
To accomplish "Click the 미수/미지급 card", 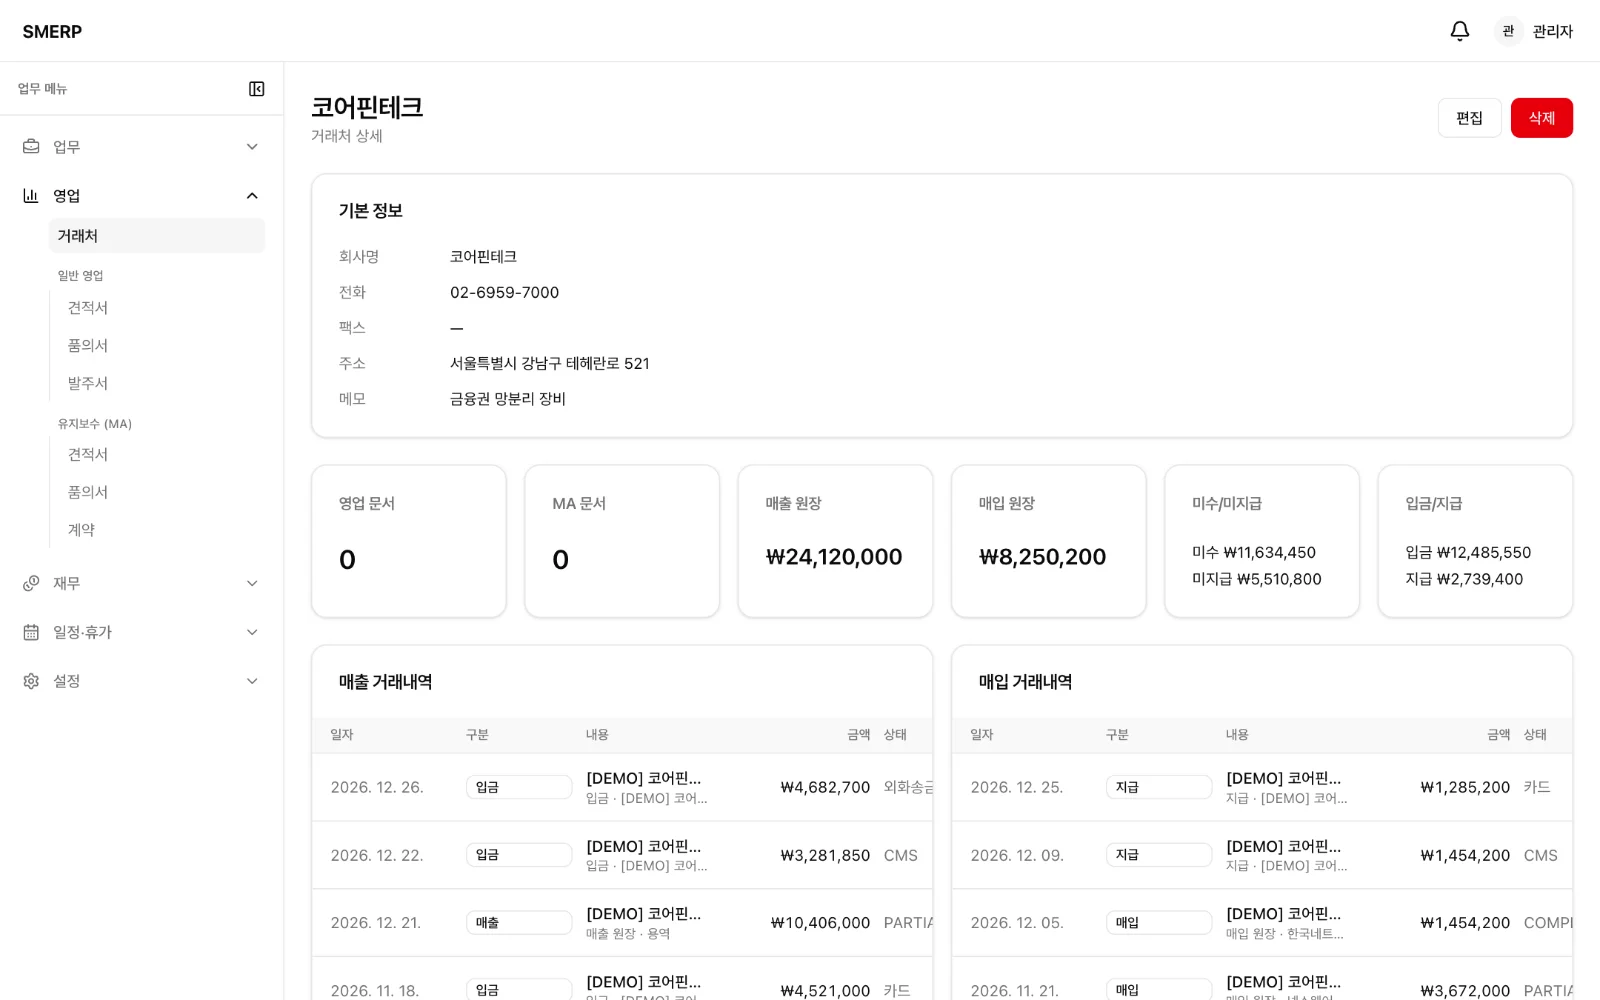I will (1262, 541).
